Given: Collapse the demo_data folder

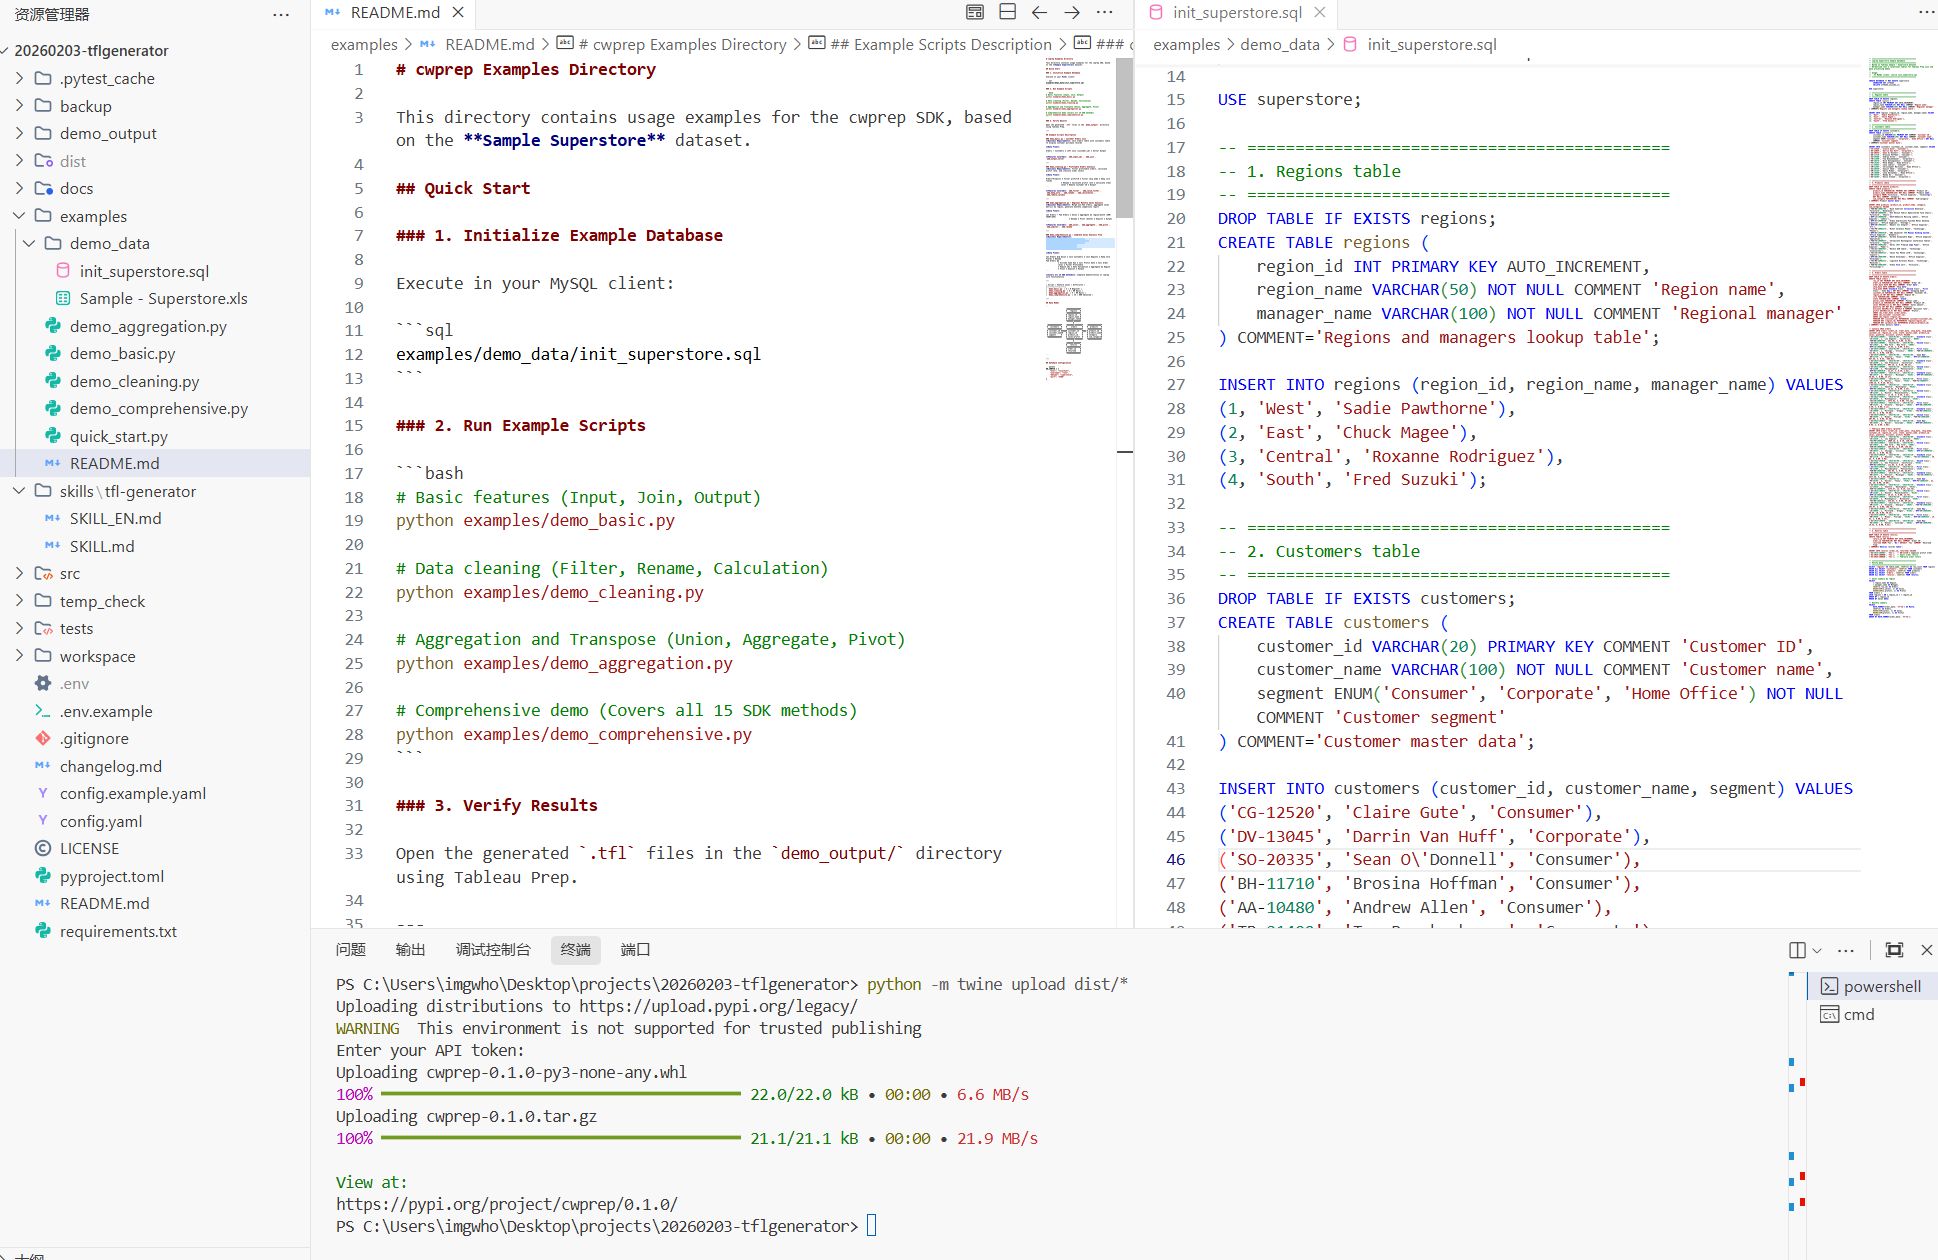Looking at the screenshot, I should click(30, 243).
